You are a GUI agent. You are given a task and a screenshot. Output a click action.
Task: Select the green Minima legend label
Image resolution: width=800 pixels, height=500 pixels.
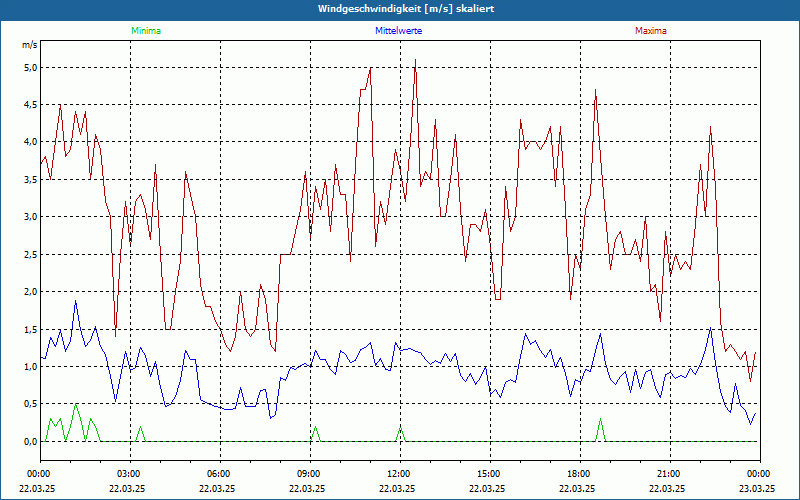(x=146, y=31)
